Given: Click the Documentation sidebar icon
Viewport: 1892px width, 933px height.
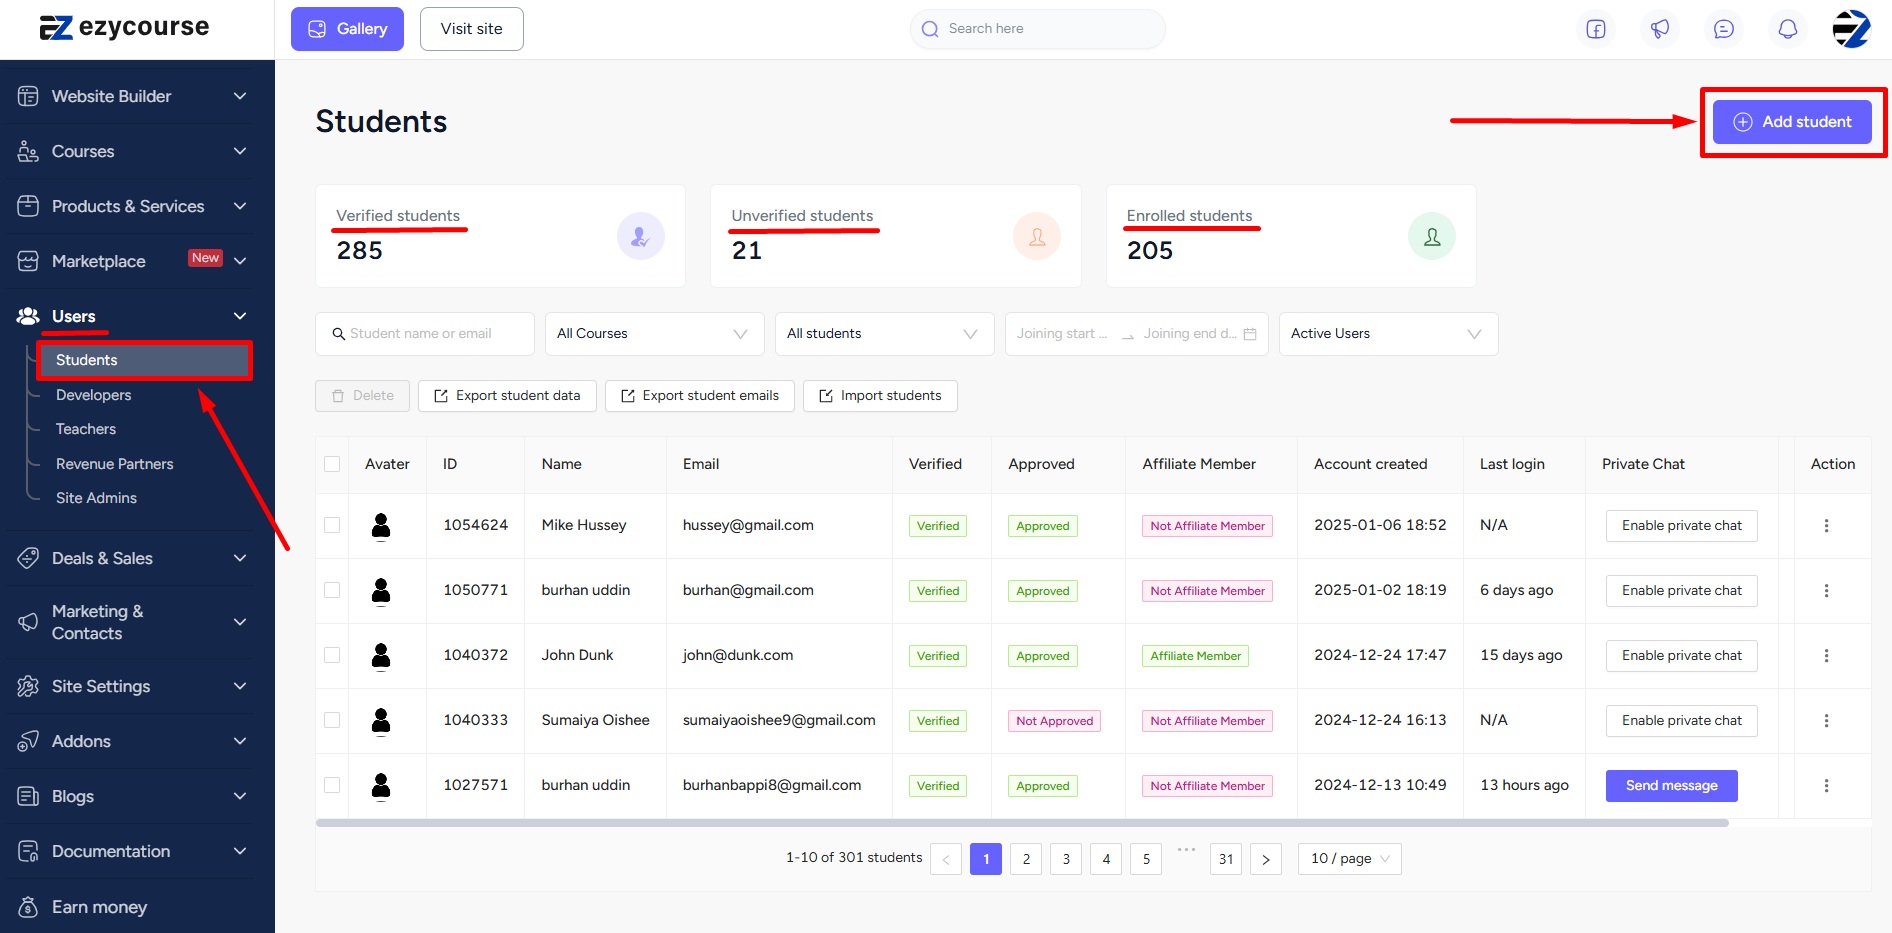Looking at the screenshot, I should pos(28,851).
